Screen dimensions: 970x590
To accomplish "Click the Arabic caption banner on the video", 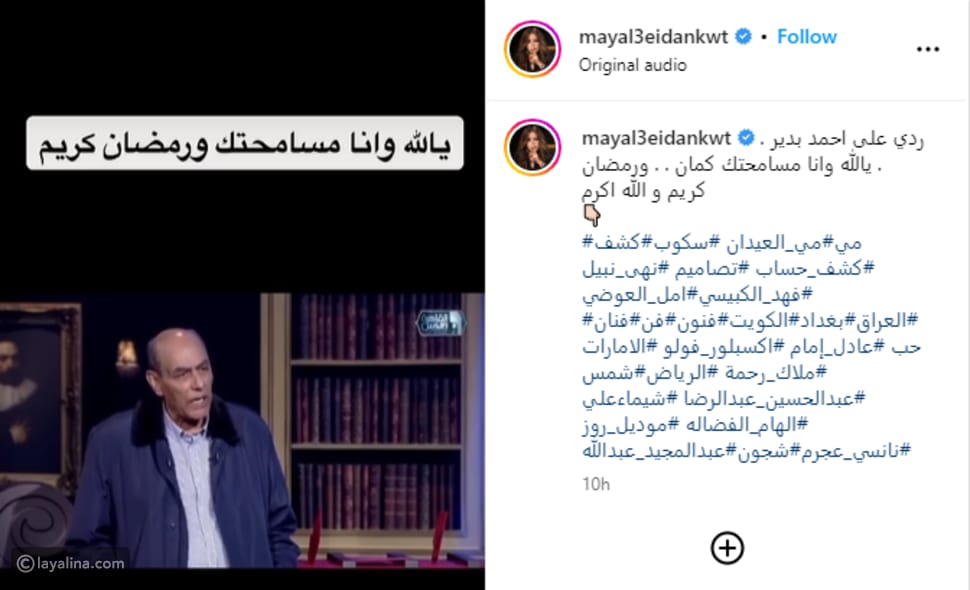I will [x=245, y=143].
